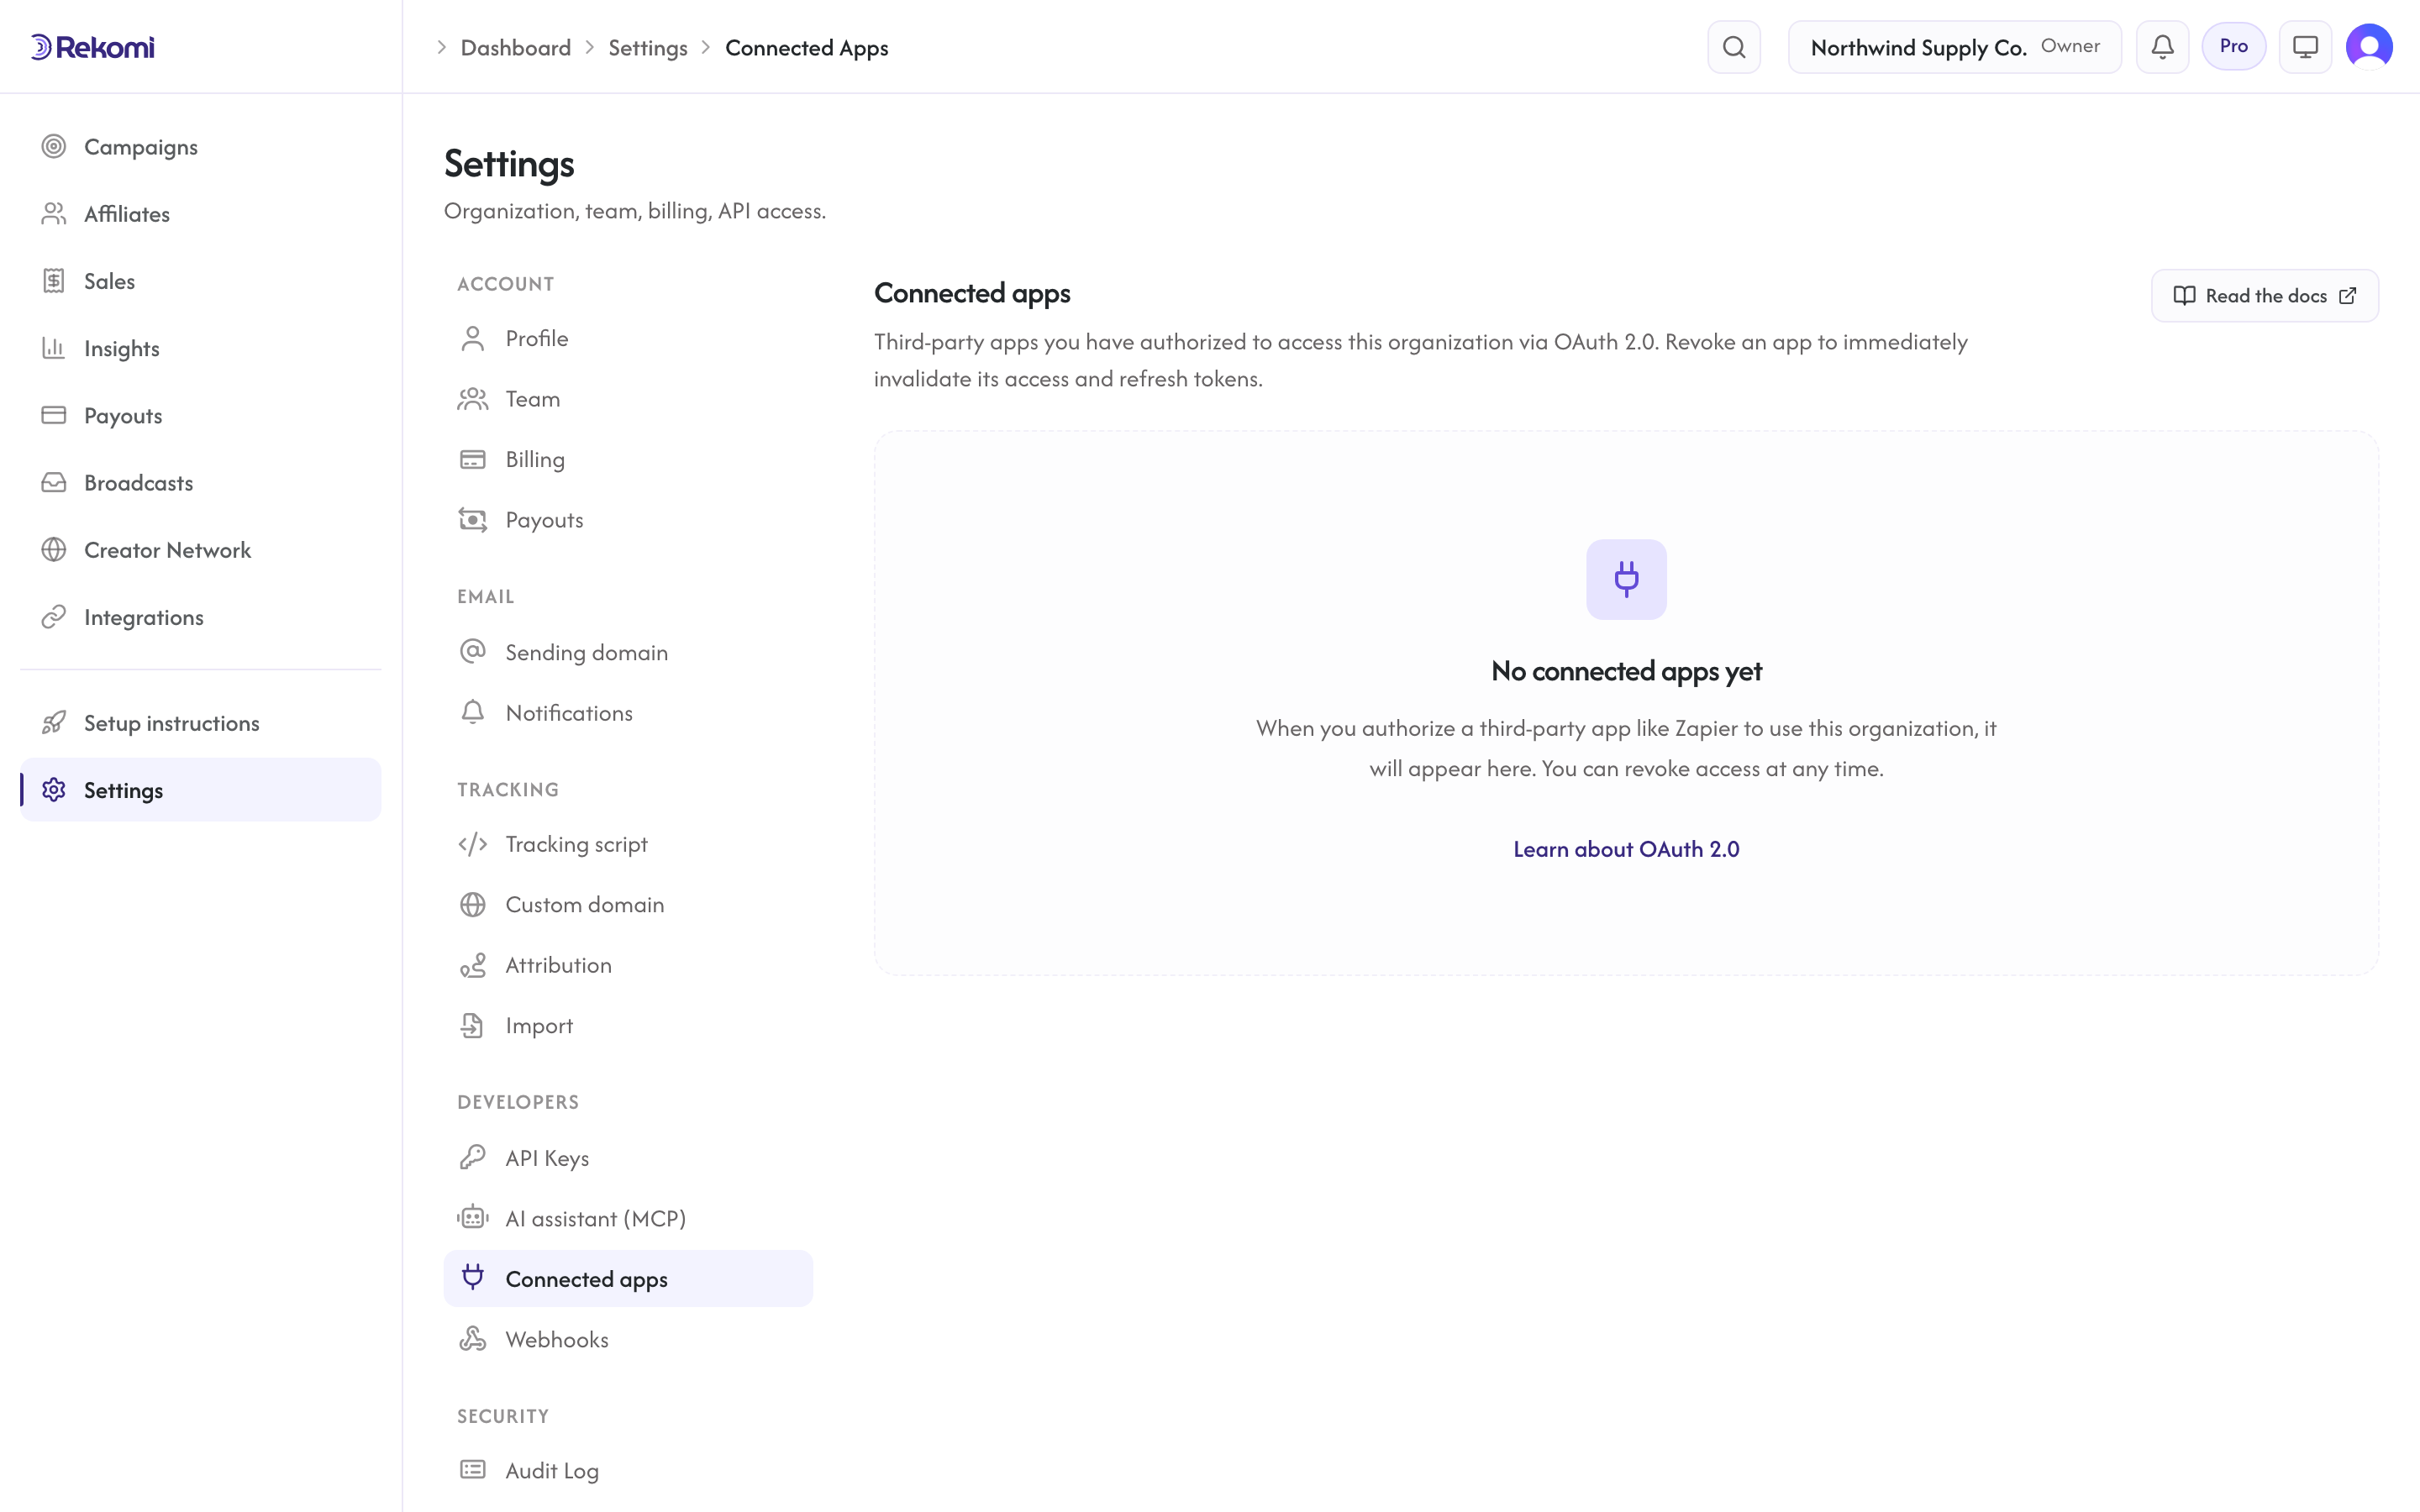Open Insights in the sidebar

(200, 348)
